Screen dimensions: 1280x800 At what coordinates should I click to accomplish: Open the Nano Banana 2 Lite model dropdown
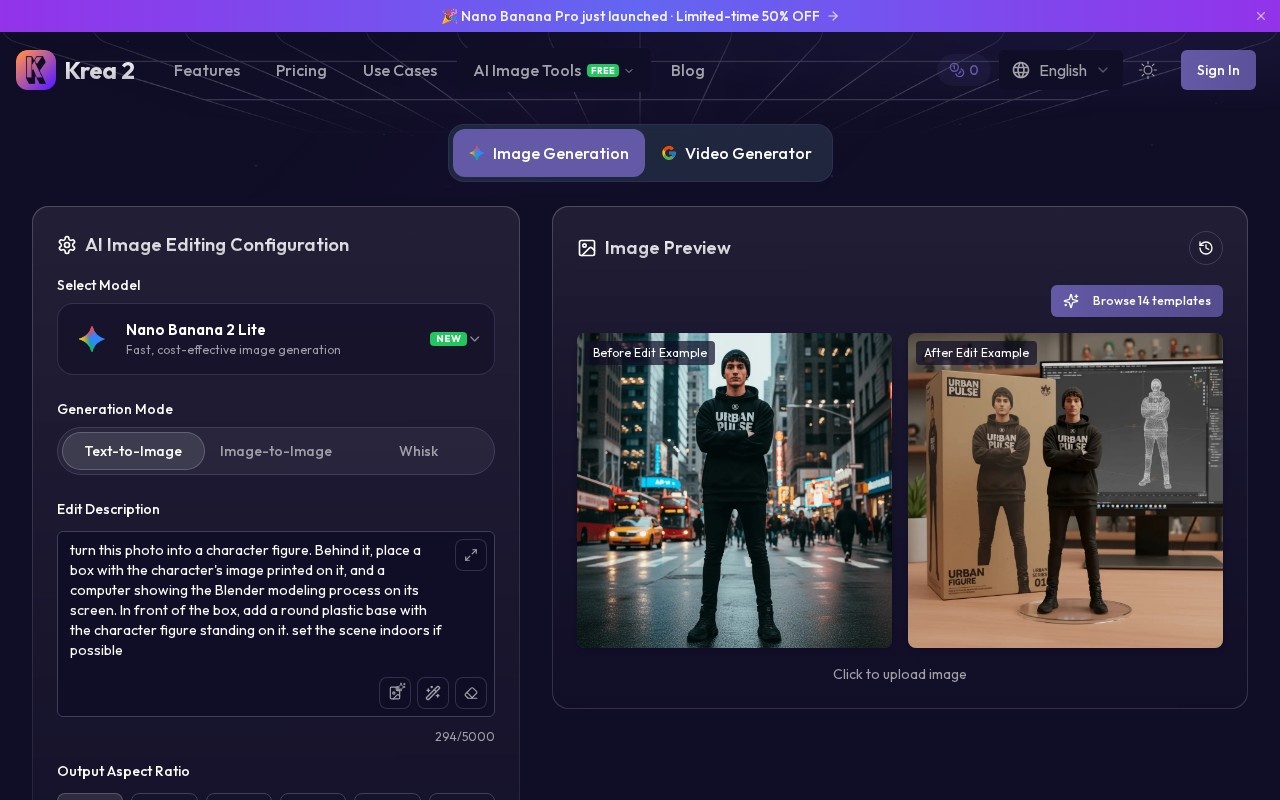tap(276, 339)
